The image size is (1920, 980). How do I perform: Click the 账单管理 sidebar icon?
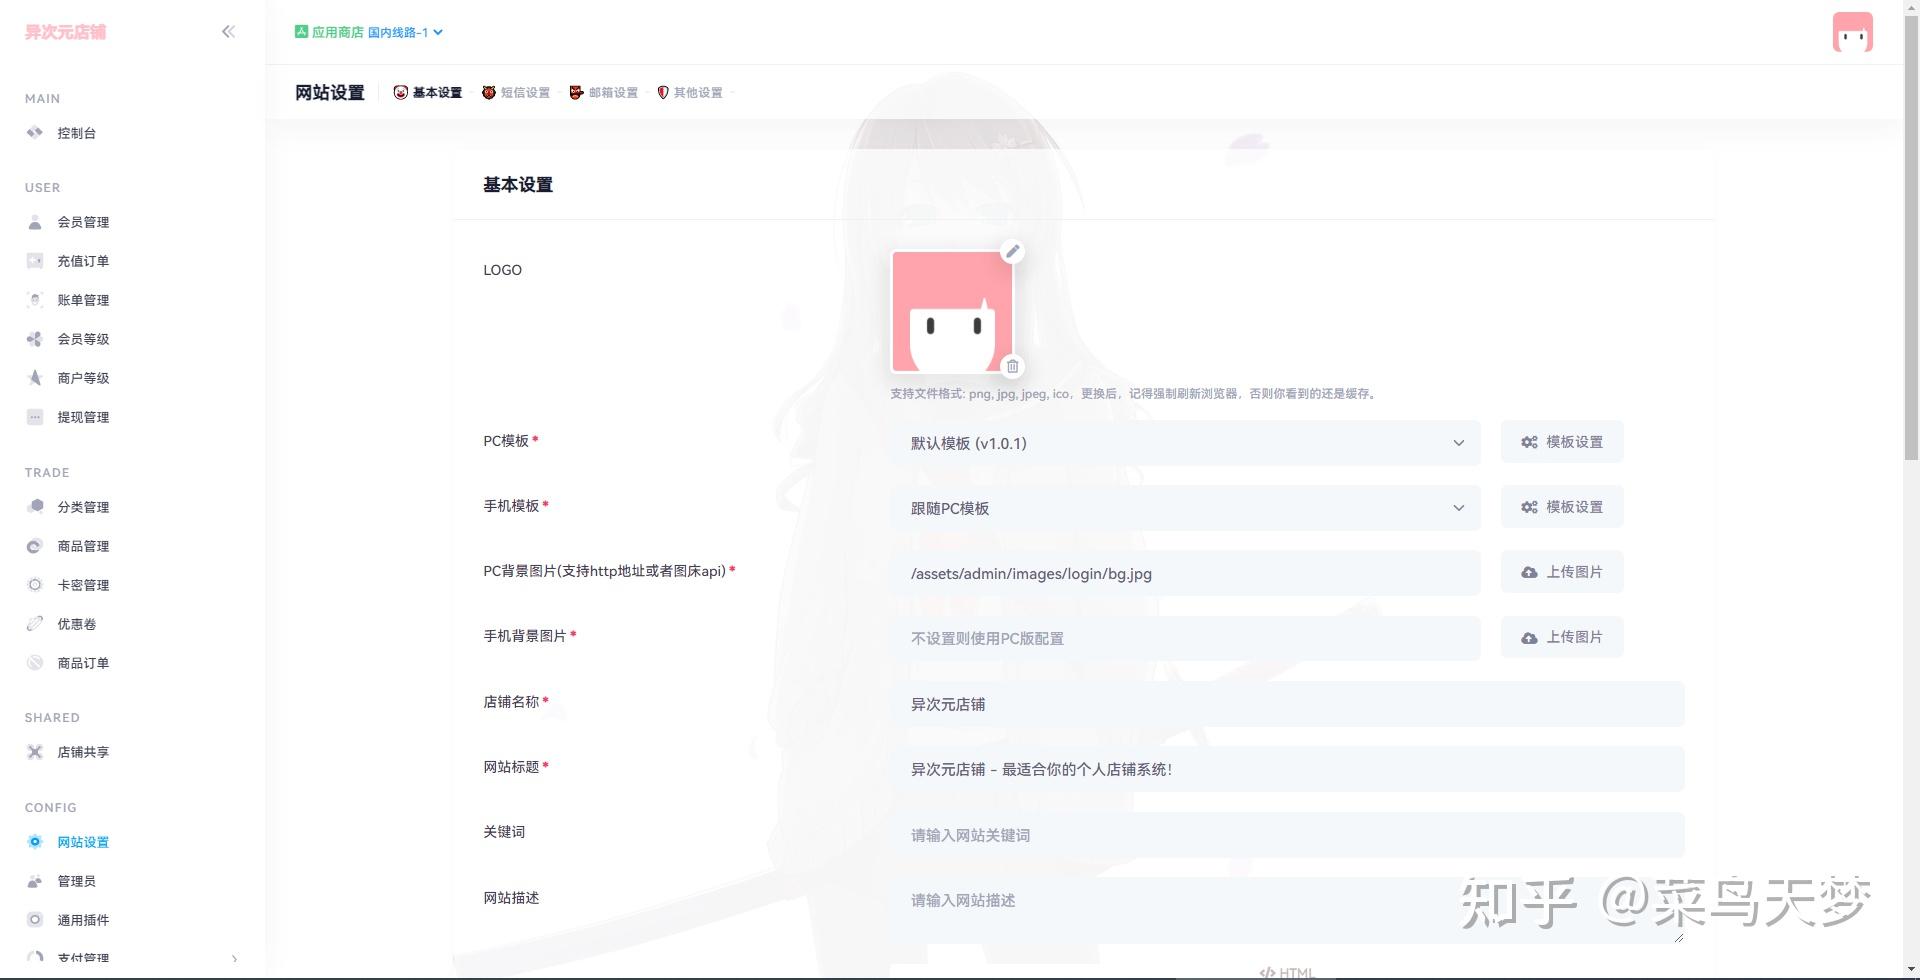tap(35, 300)
